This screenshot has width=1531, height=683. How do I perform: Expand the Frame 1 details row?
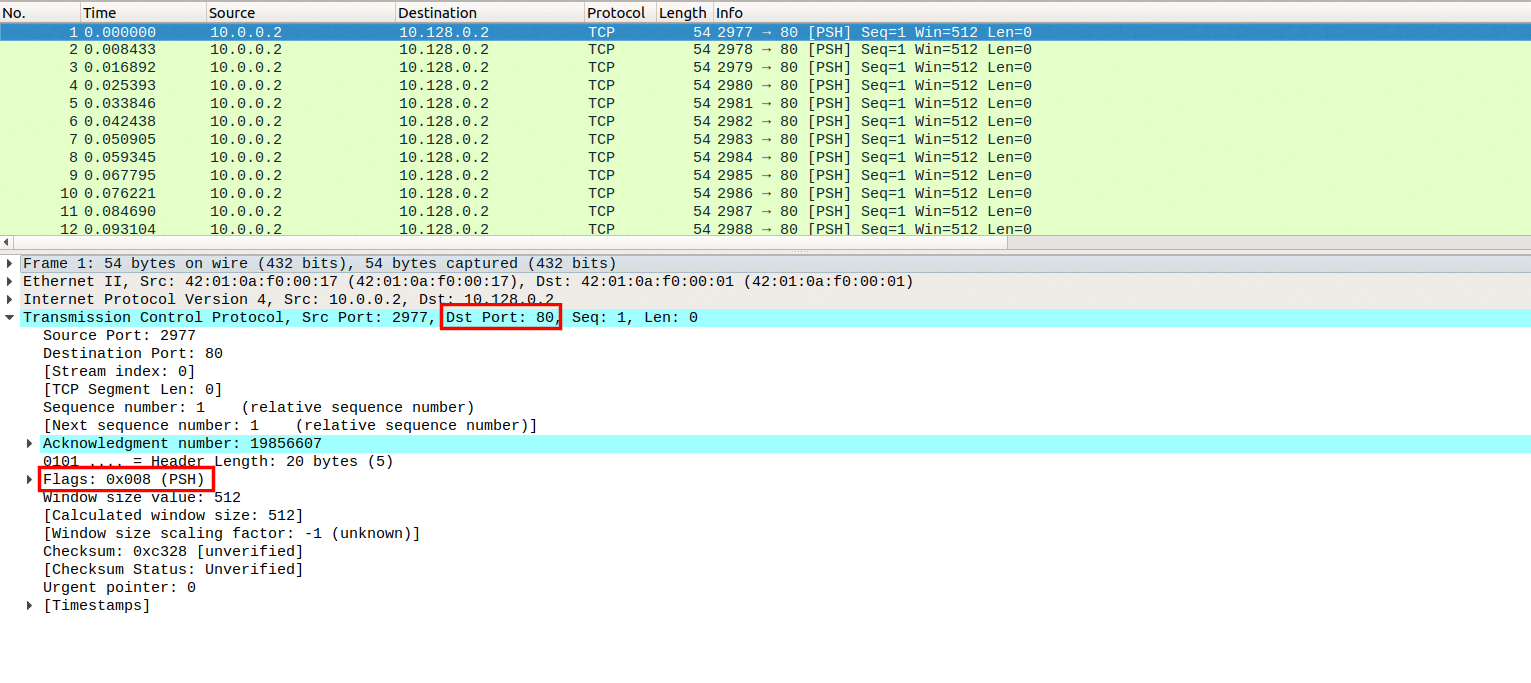pos(10,264)
